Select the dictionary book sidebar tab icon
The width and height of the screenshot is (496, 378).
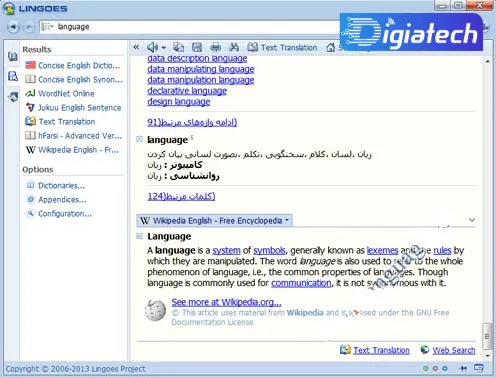tap(13, 56)
